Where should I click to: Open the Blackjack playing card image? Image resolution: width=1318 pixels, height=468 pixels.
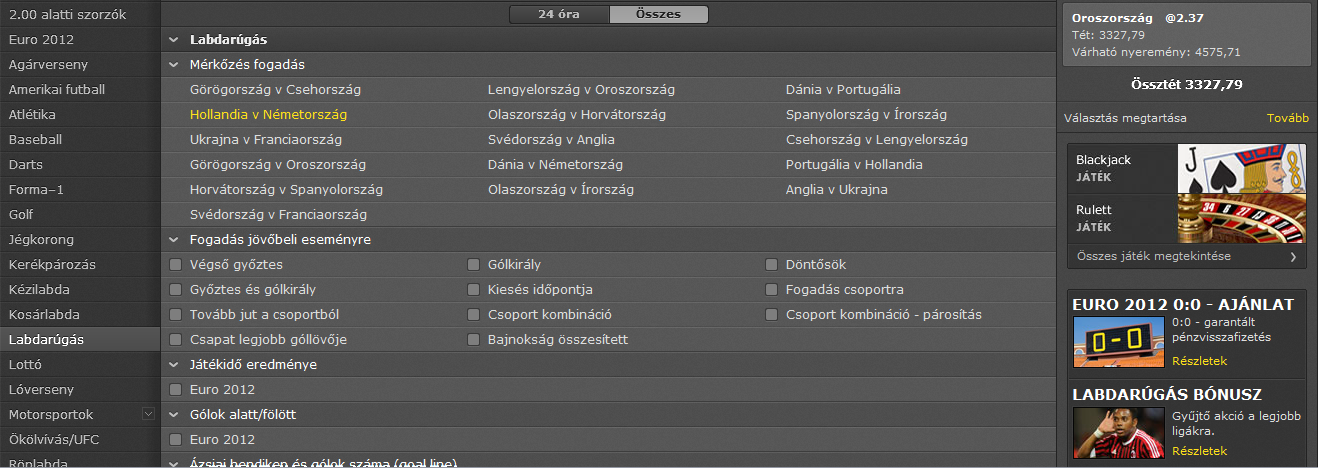[1242, 168]
